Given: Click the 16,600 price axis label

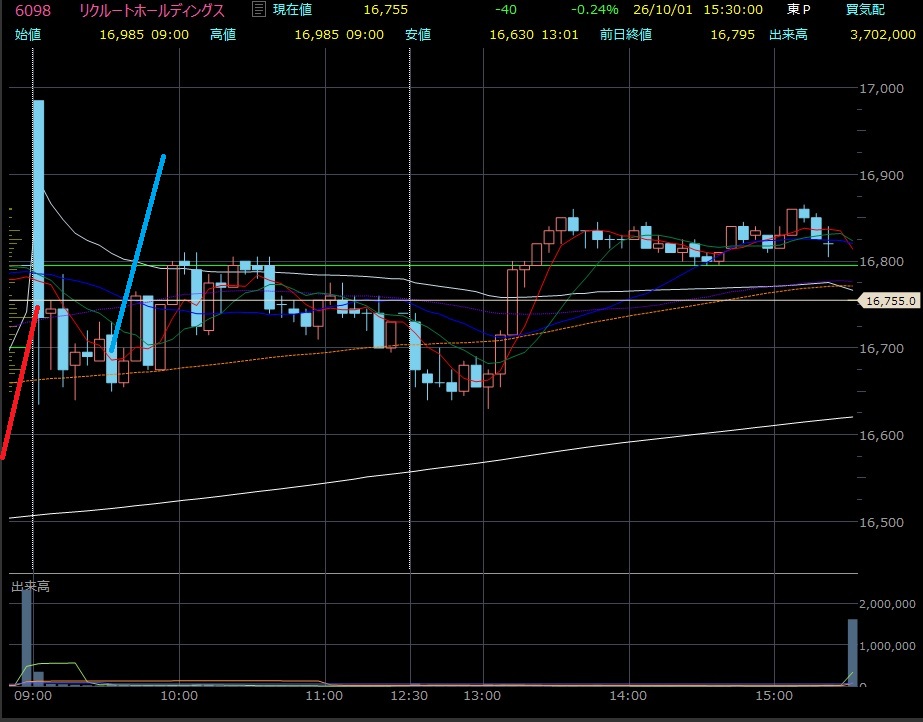Looking at the screenshot, I should click(x=881, y=435).
